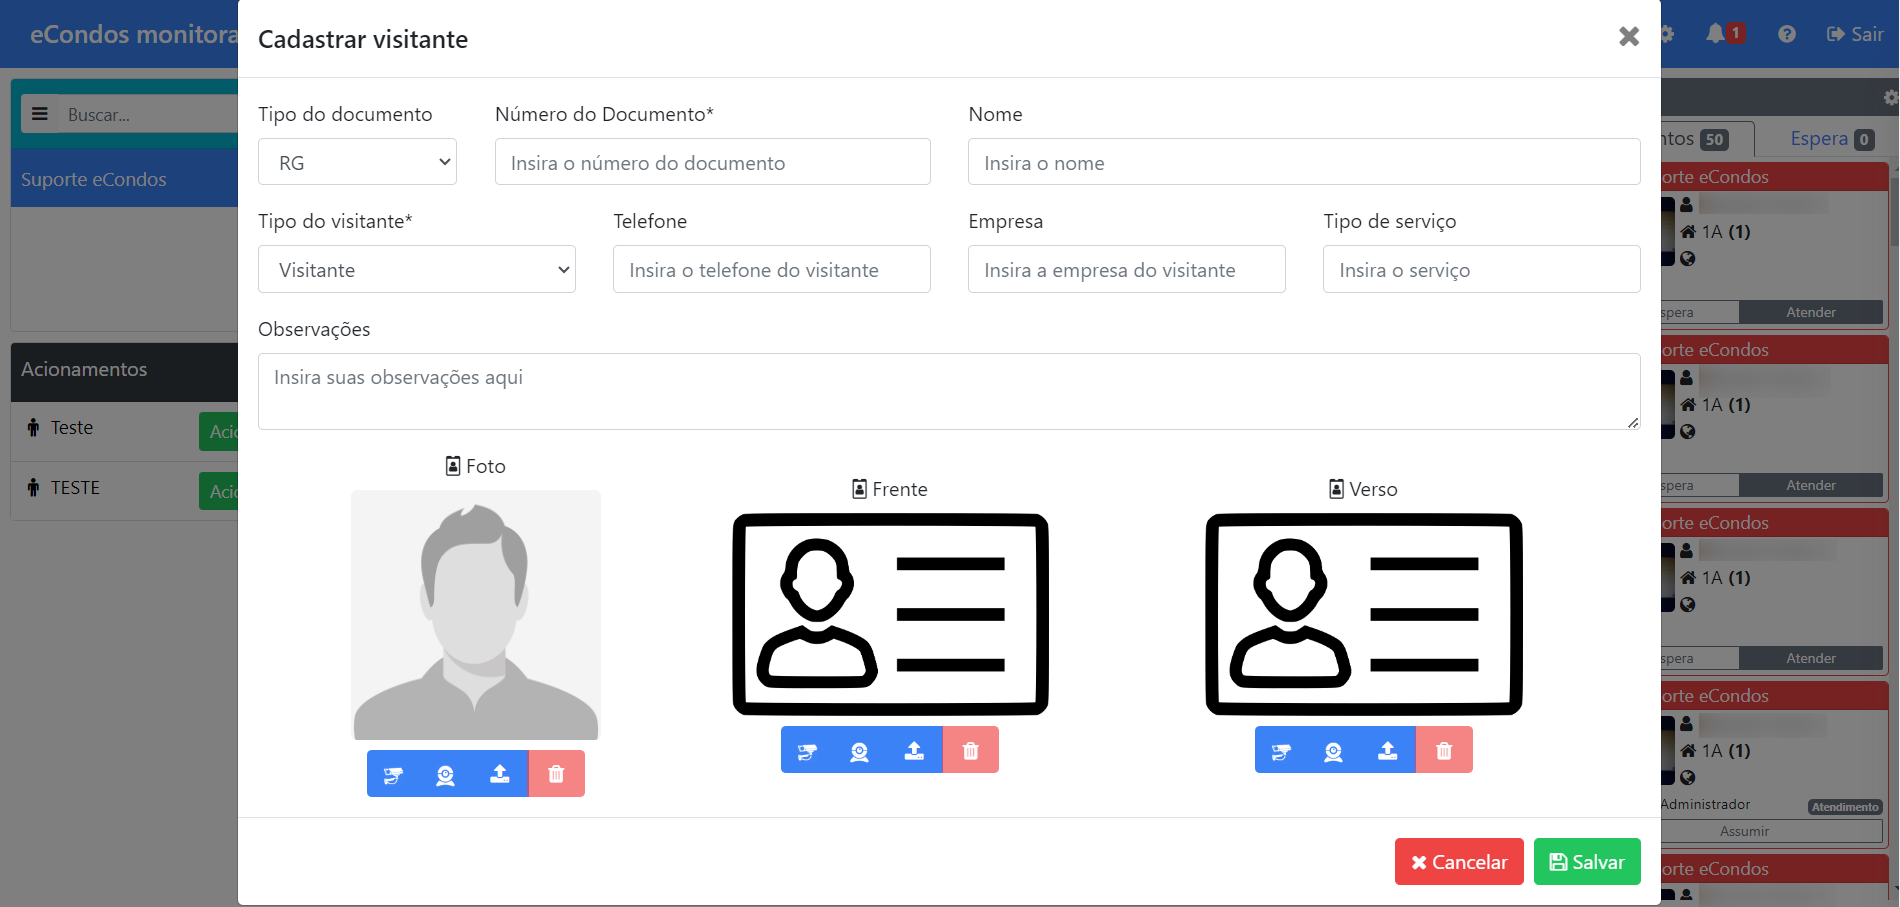
Task: Capture Frente document using webcam
Action: 860,751
